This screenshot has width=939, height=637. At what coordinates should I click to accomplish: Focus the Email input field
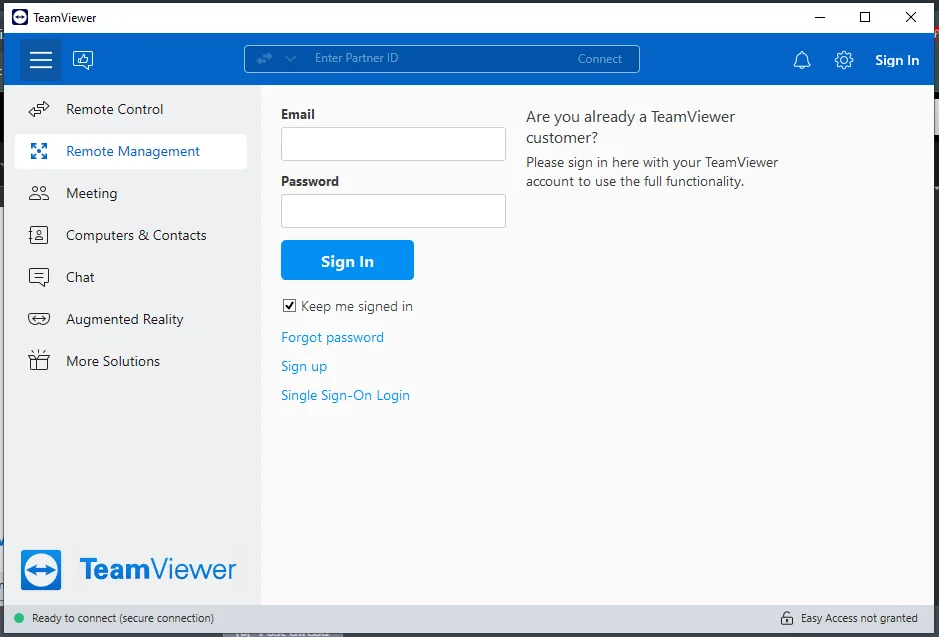click(x=393, y=144)
